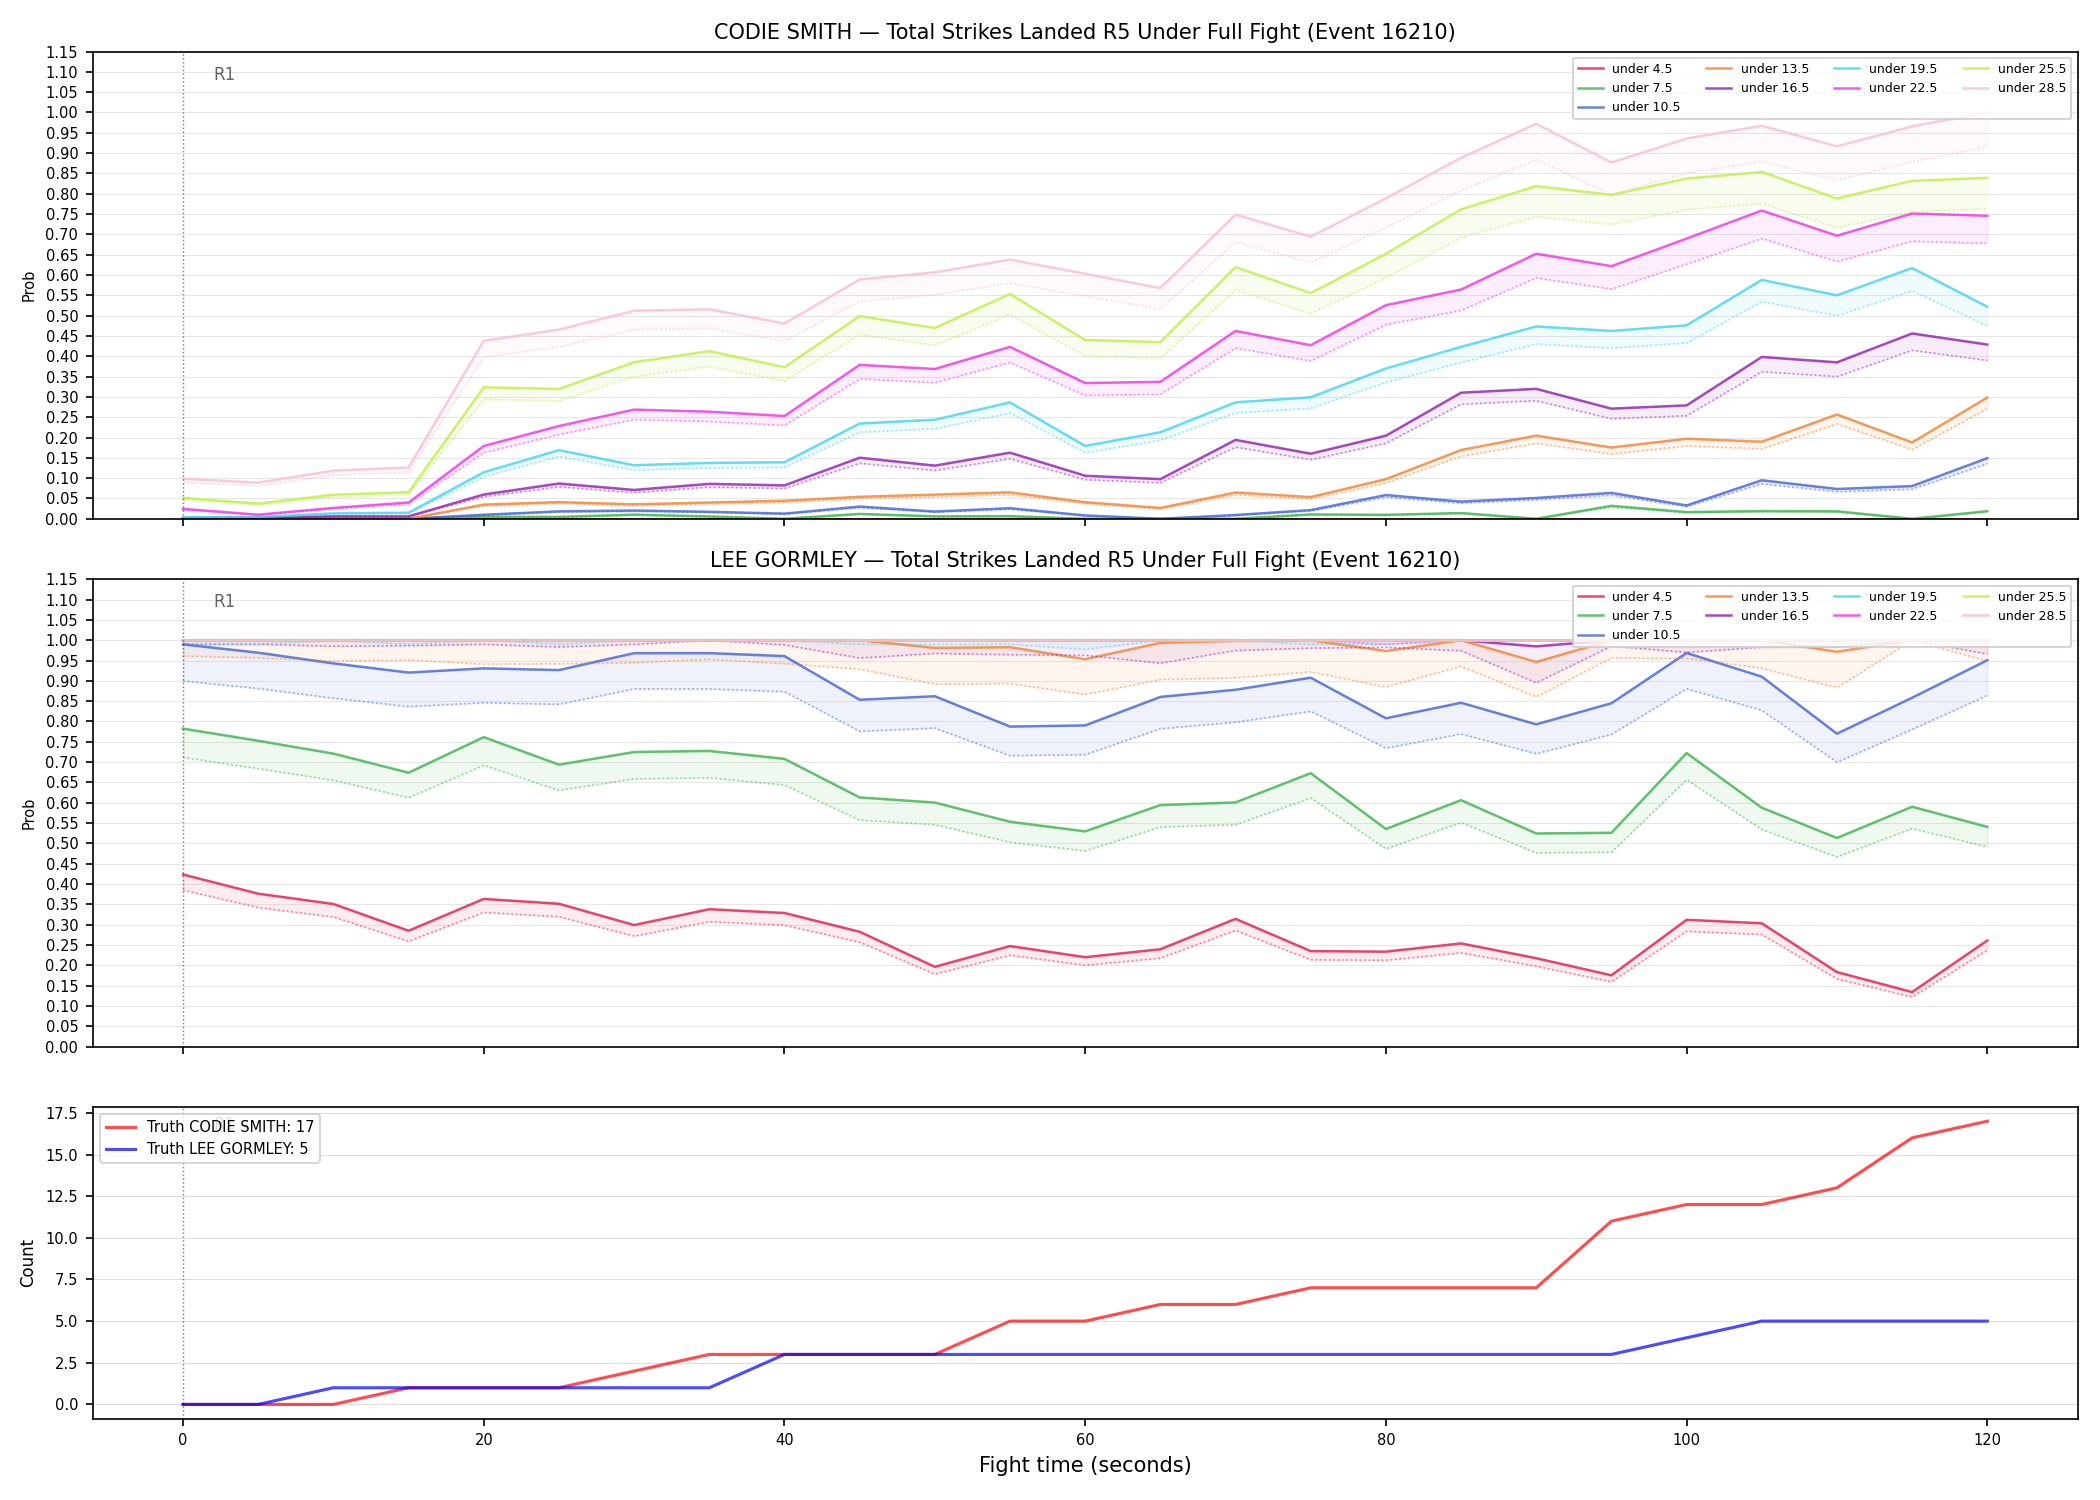
Task: Click 'under 13.5' in the Codie Smith legend
Action: tap(1774, 69)
